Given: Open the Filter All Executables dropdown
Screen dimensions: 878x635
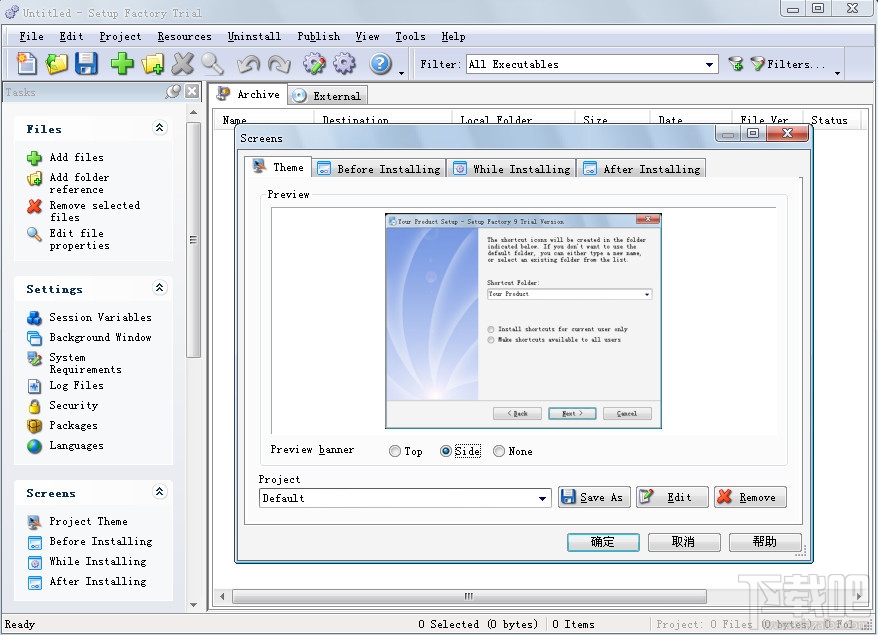Looking at the screenshot, I should tap(709, 64).
